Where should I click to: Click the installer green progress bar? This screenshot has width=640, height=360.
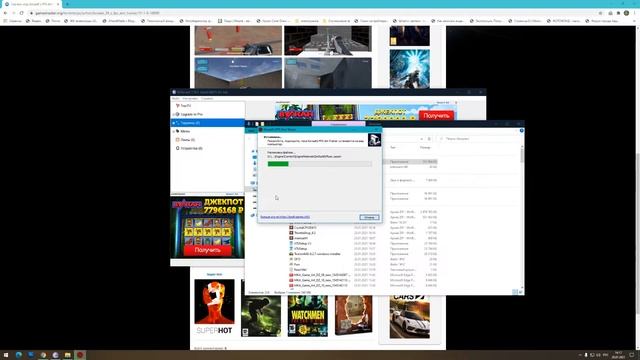tap(320, 164)
